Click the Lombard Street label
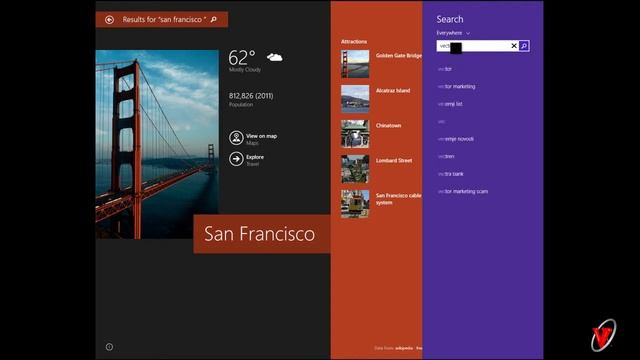 [x=394, y=161]
